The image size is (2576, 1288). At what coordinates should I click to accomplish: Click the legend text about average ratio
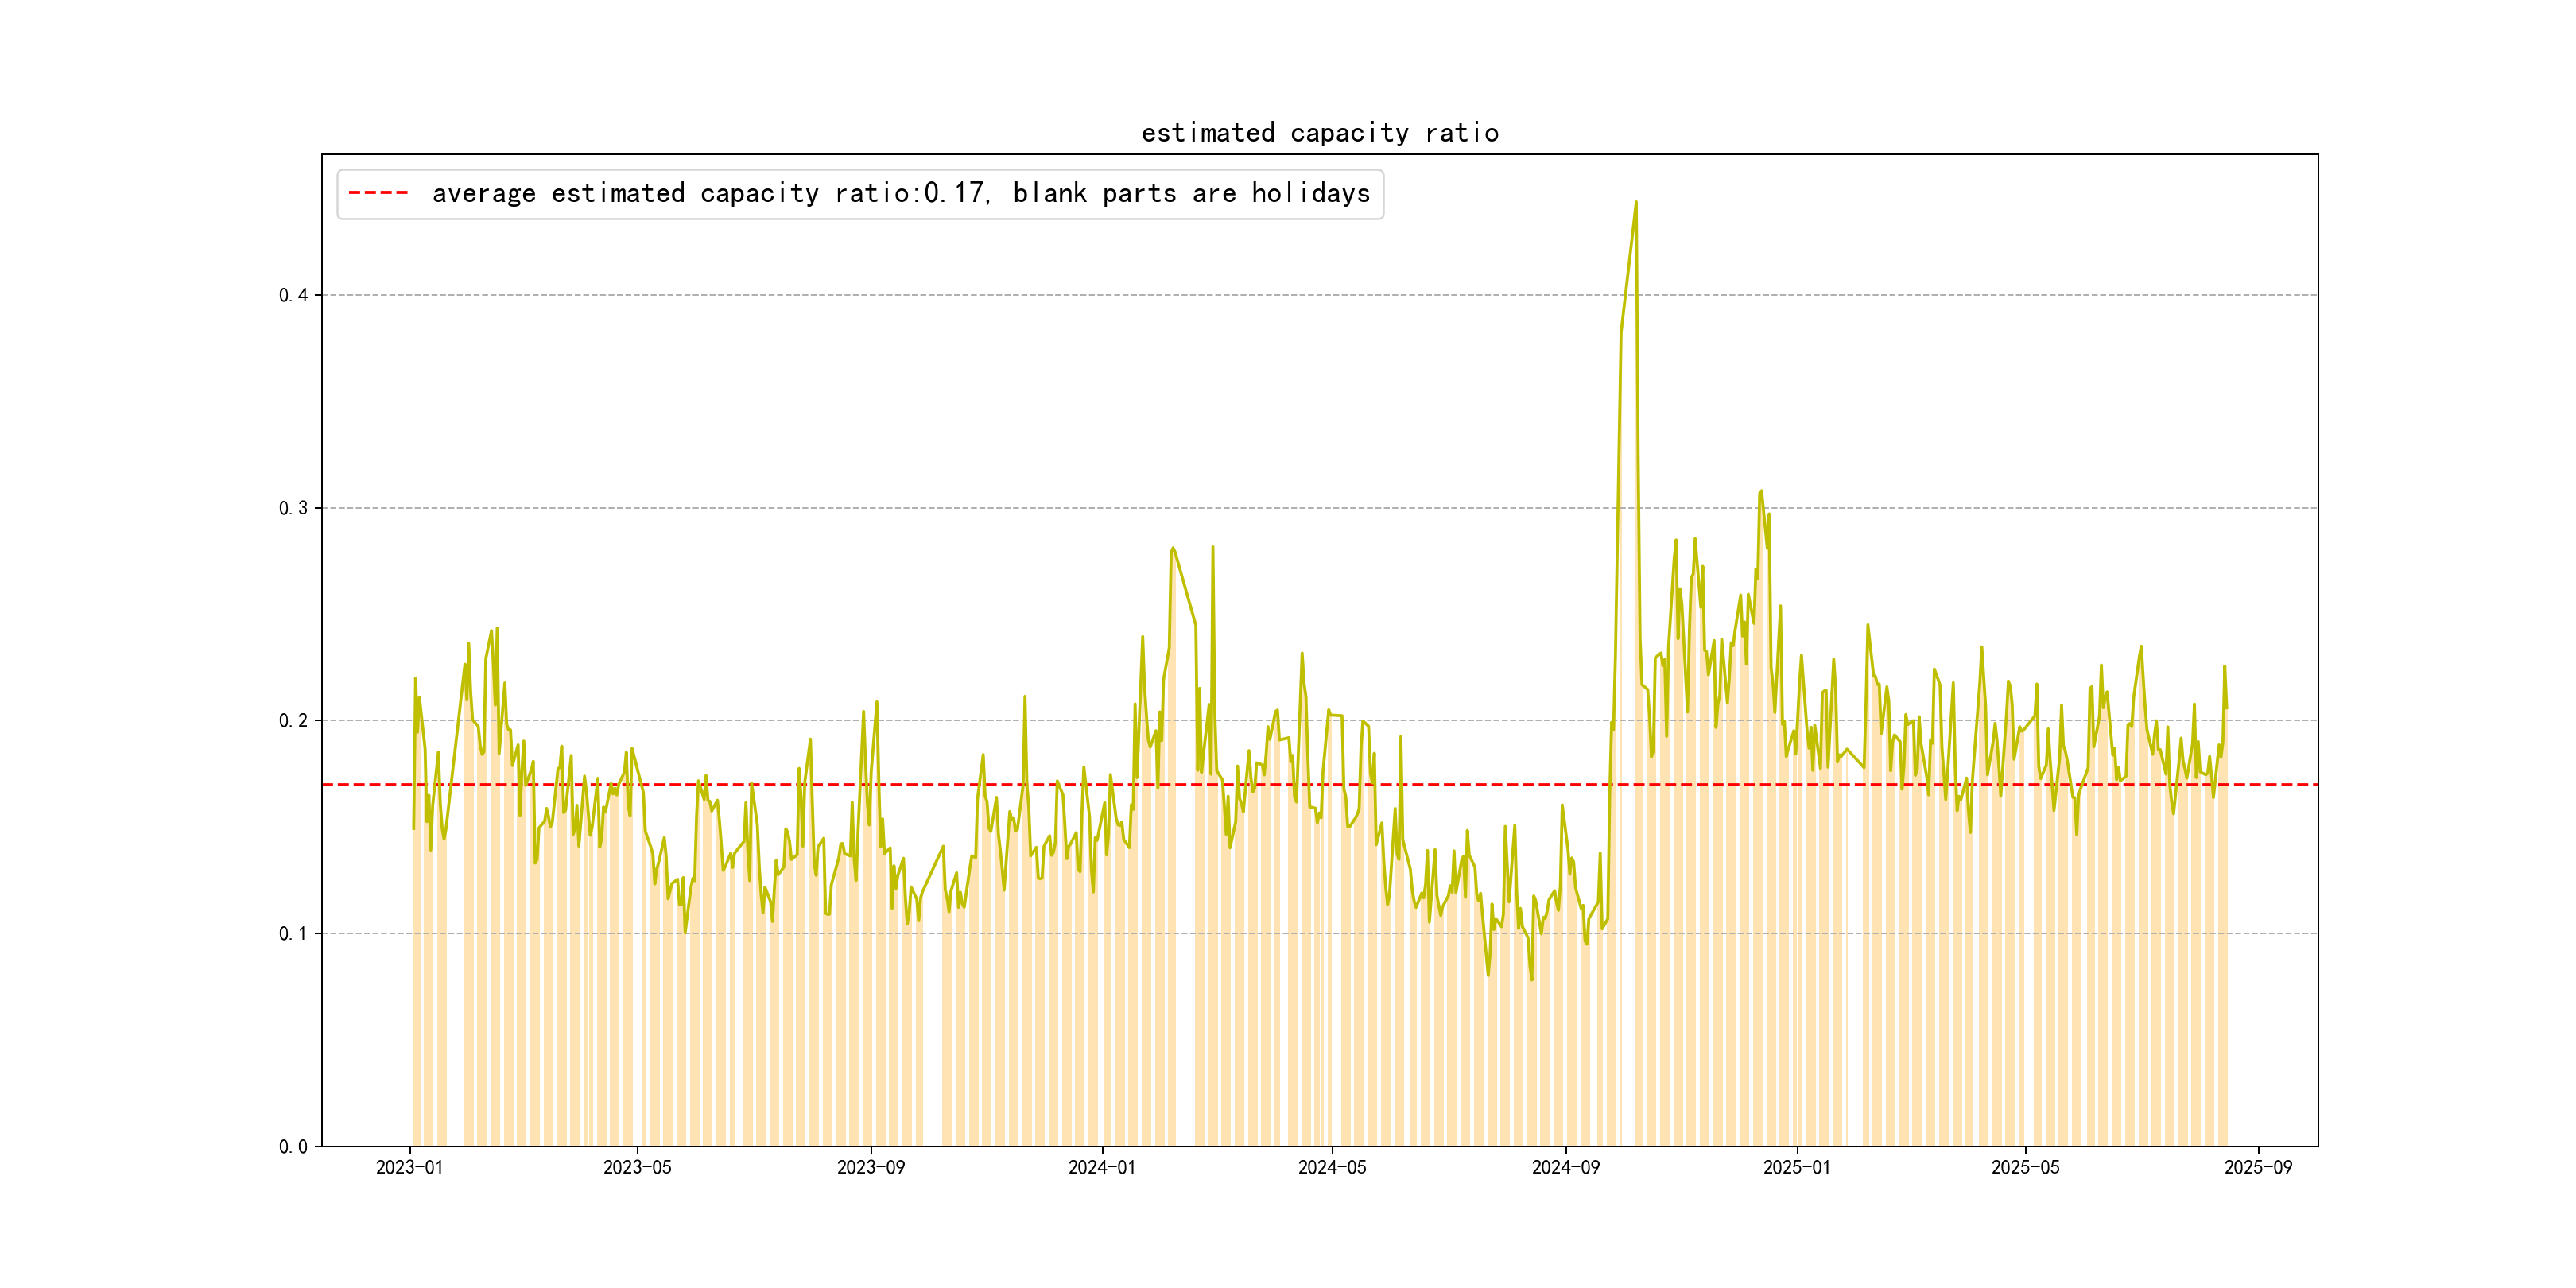click(900, 193)
